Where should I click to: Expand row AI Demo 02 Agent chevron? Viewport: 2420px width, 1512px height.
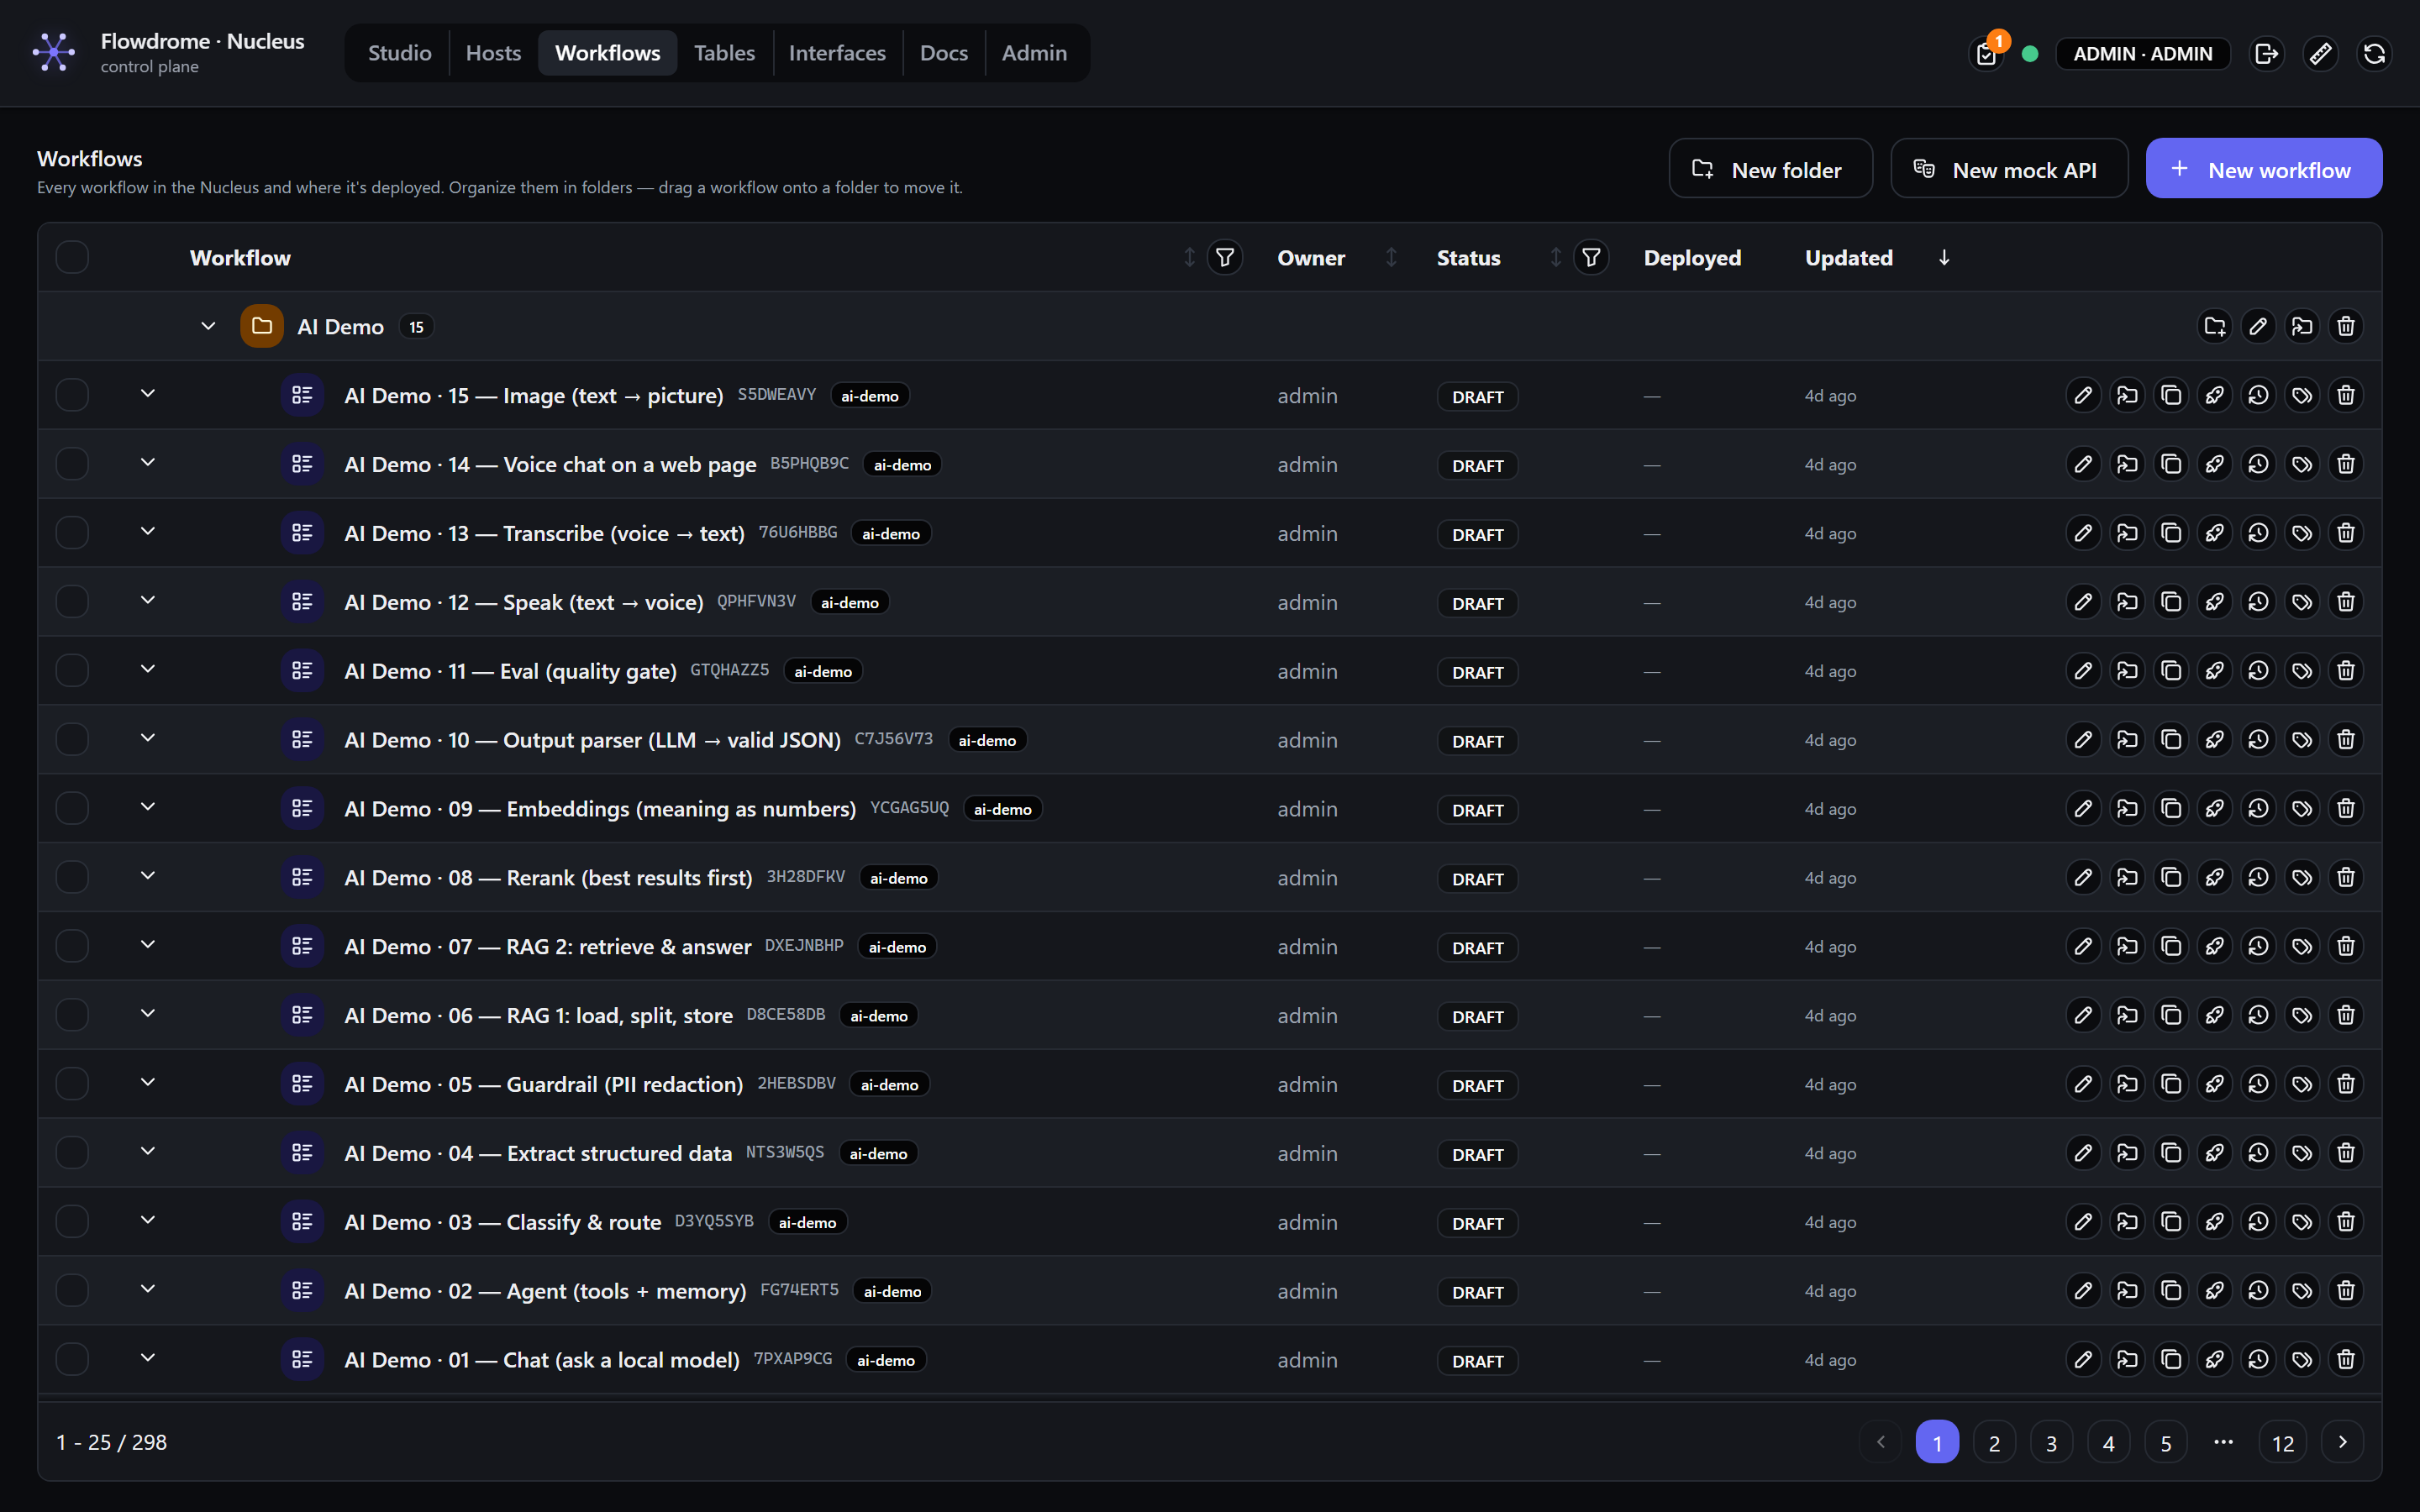click(148, 1290)
